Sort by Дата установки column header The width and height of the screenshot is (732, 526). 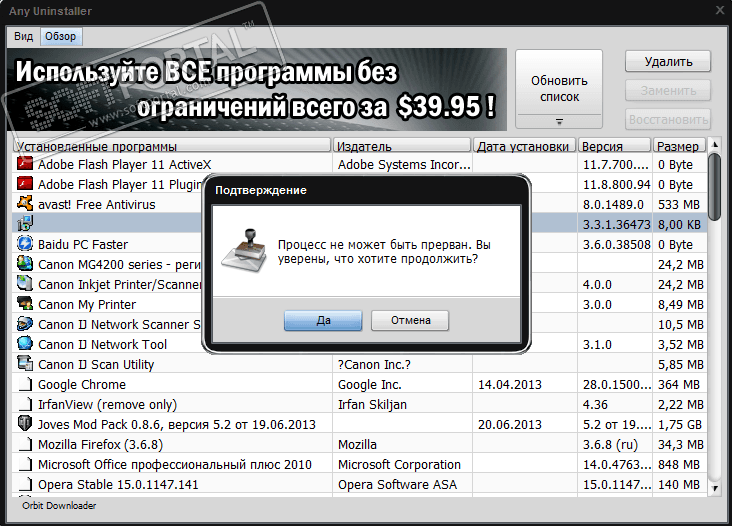point(524,146)
